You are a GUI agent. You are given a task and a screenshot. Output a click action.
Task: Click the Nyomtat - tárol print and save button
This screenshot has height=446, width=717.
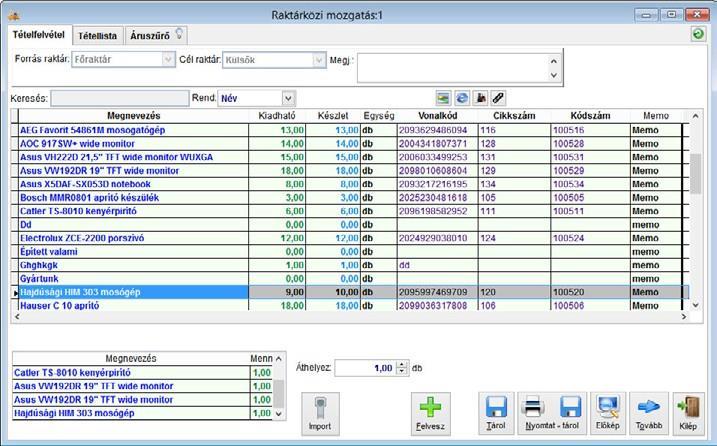[x=552, y=414]
